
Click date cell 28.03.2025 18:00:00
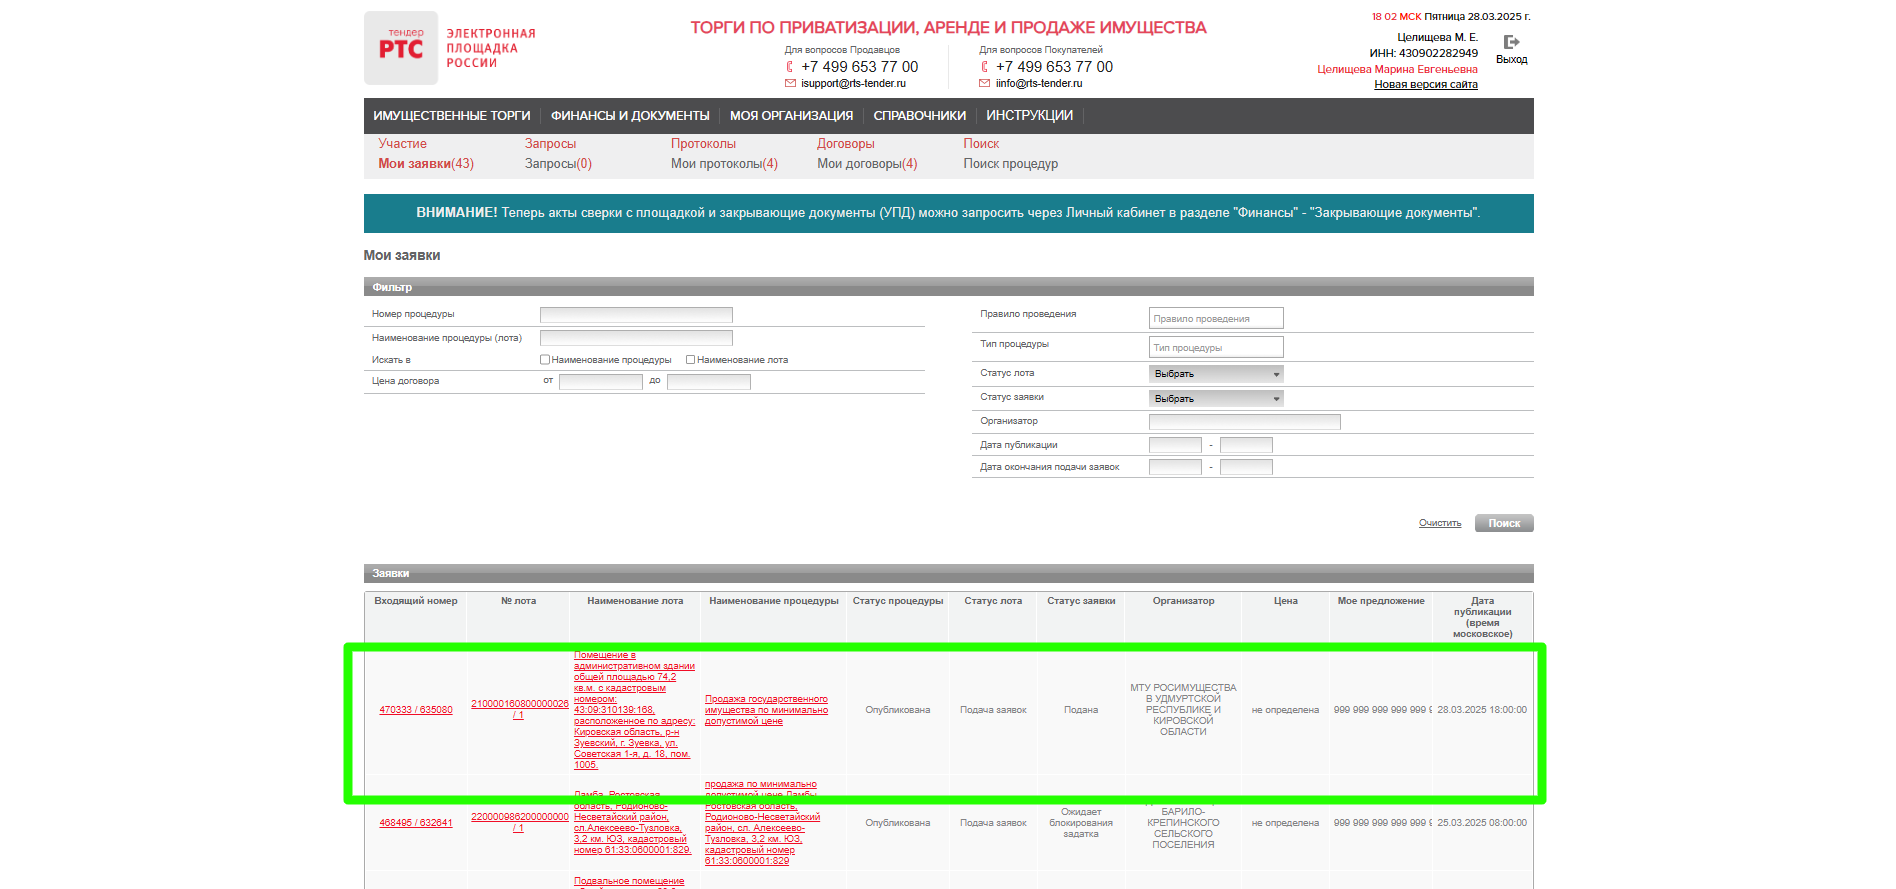1482,710
